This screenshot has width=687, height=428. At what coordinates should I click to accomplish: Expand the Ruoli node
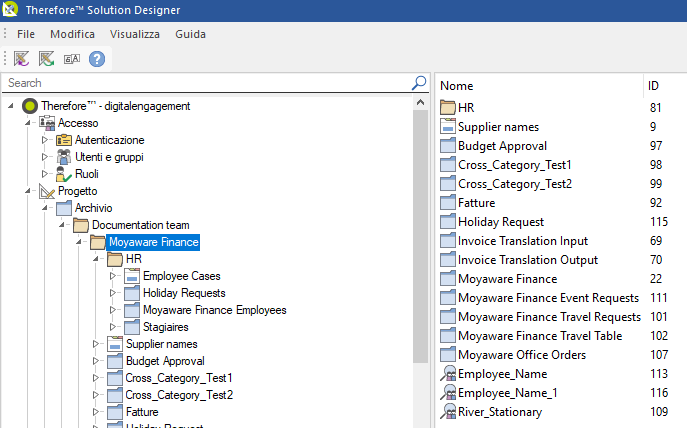pyautogui.click(x=45, y=174)
